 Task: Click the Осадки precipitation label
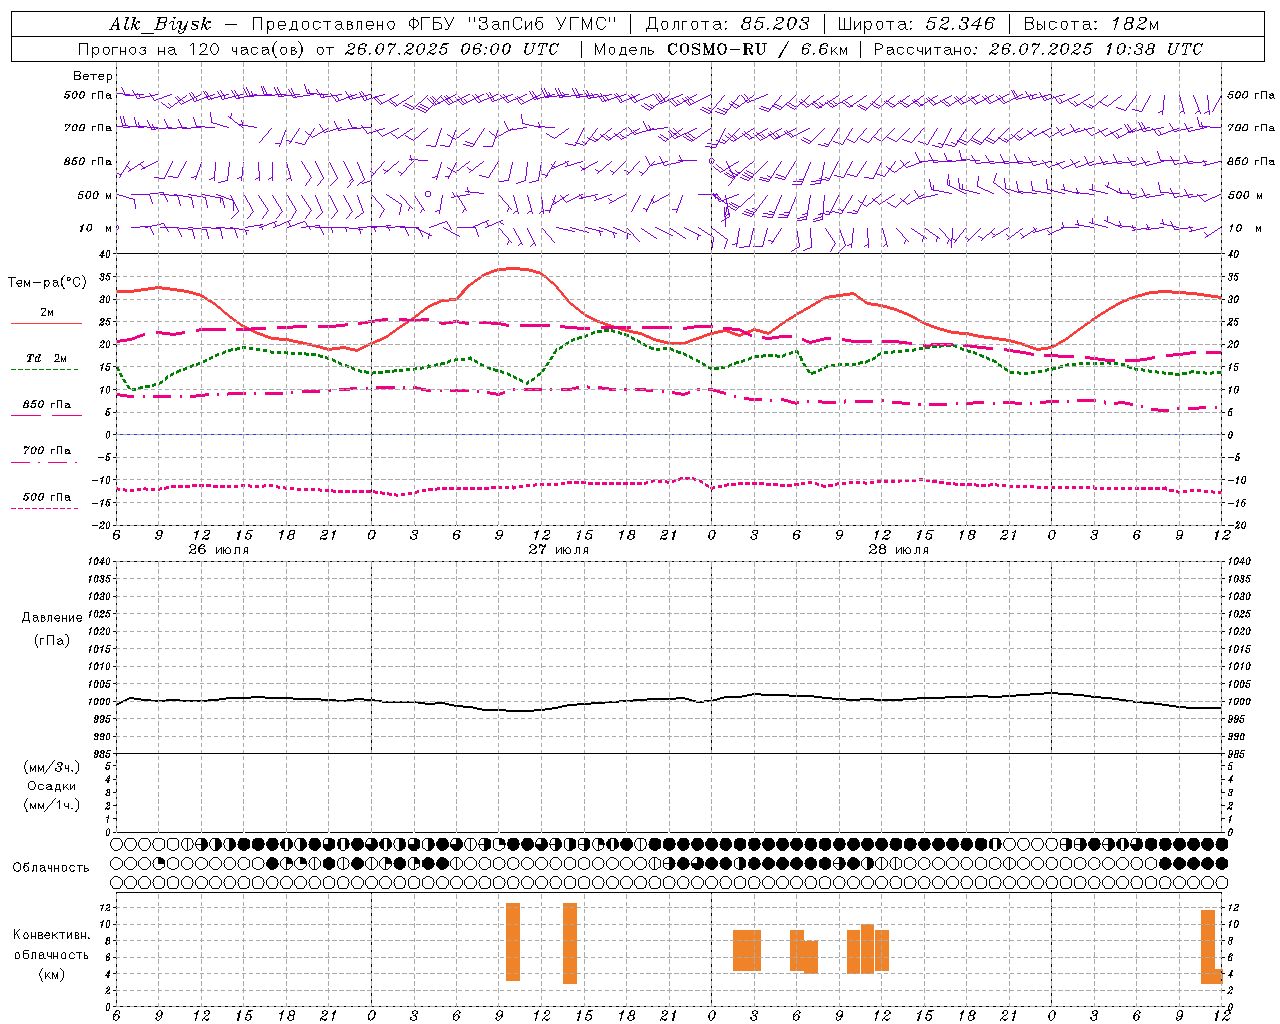52,786
